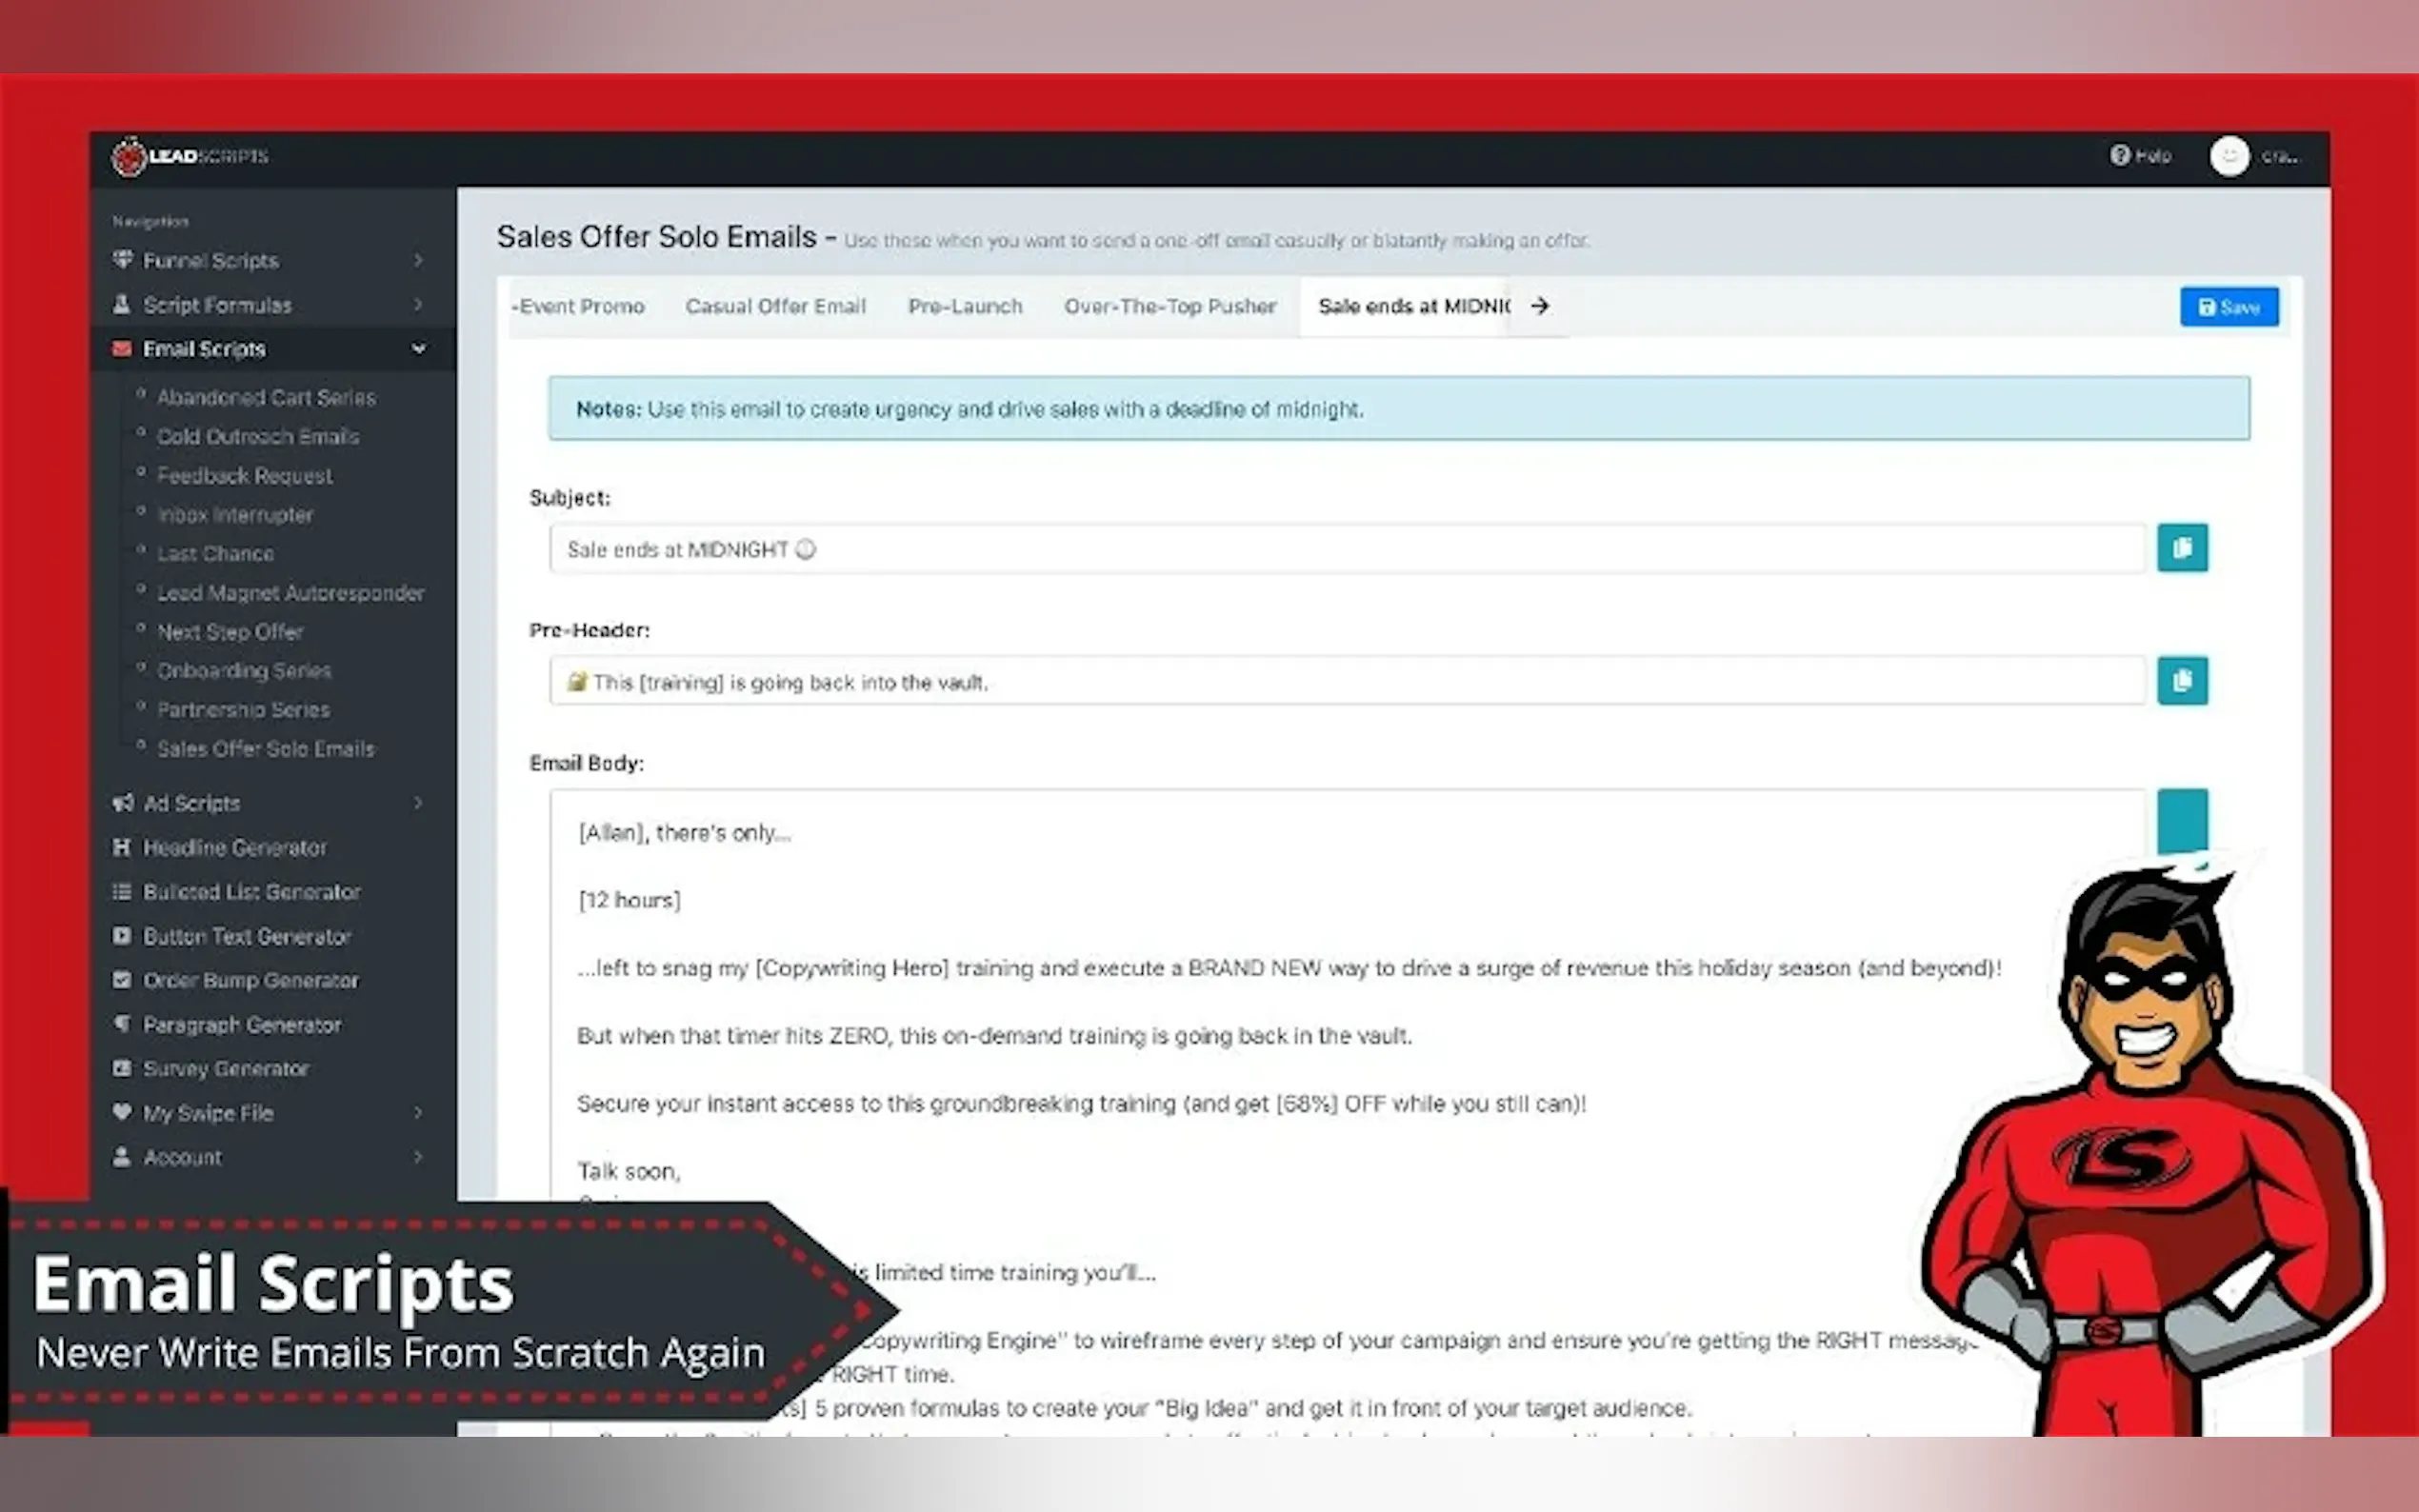The width and height of the screenshot is (2419, 1512).
Task: Click the Help question mark icon
Action: [2119, 155]
